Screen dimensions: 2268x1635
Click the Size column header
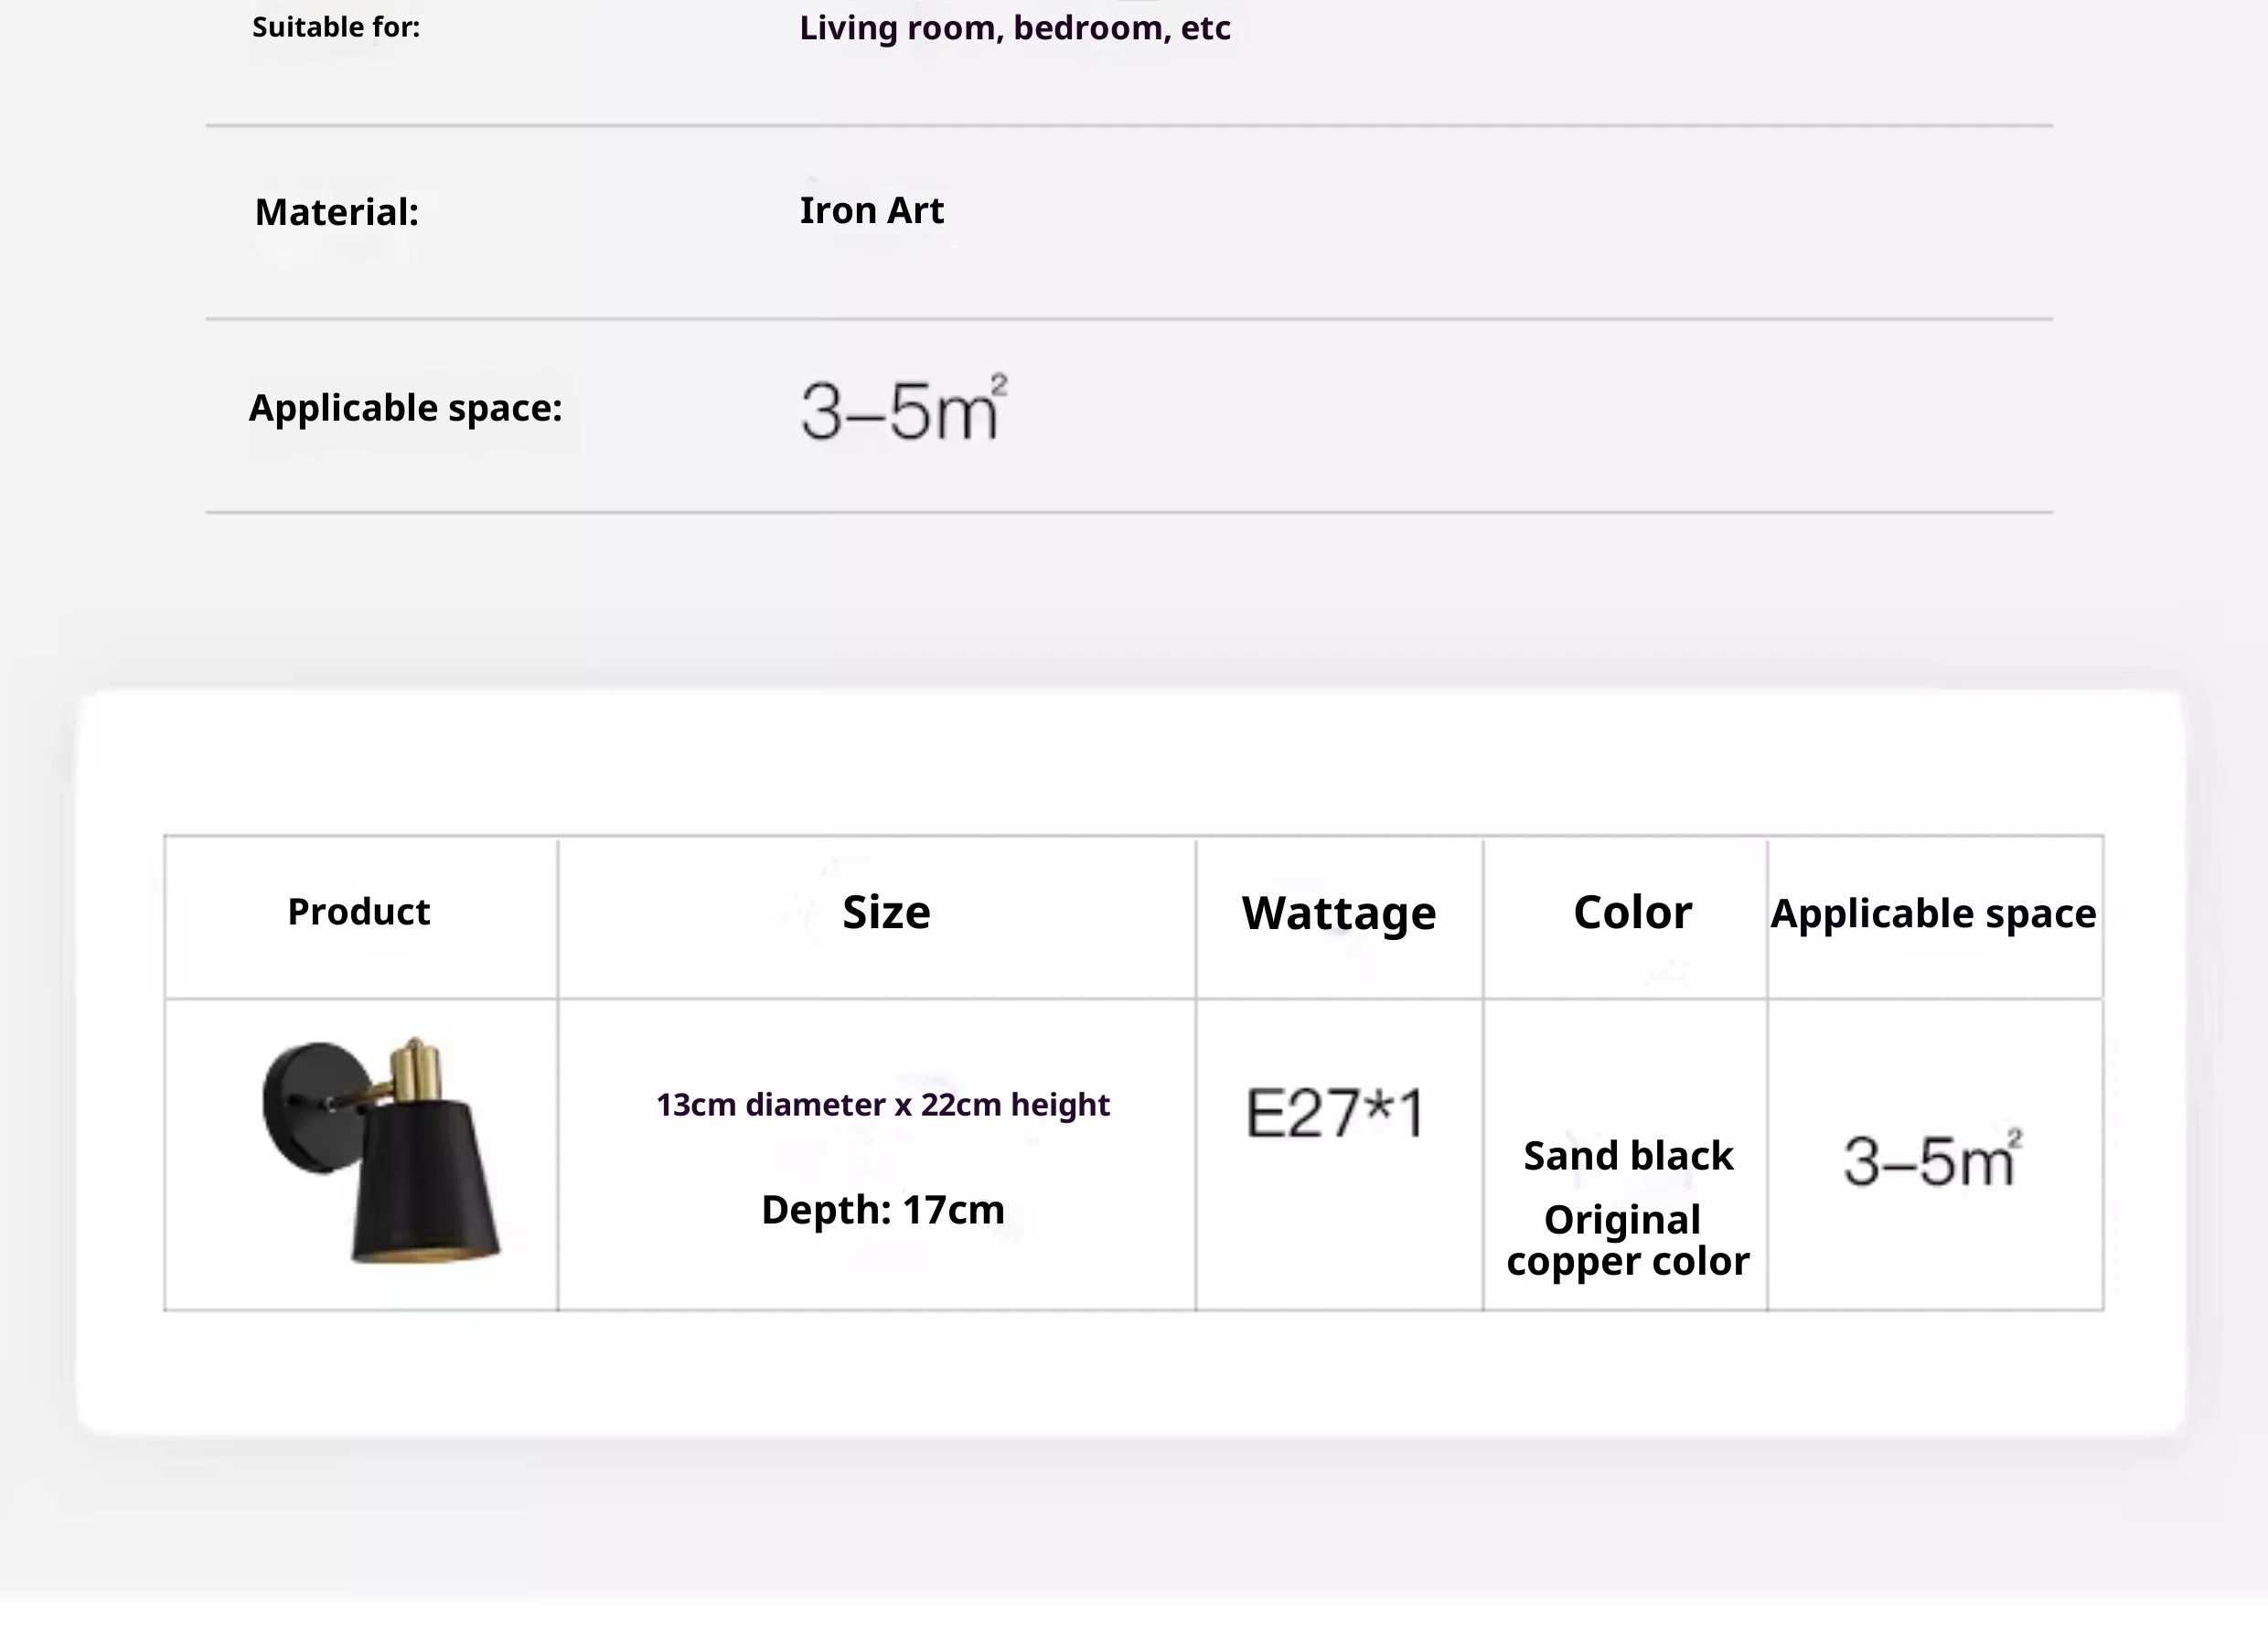point(886,912)
